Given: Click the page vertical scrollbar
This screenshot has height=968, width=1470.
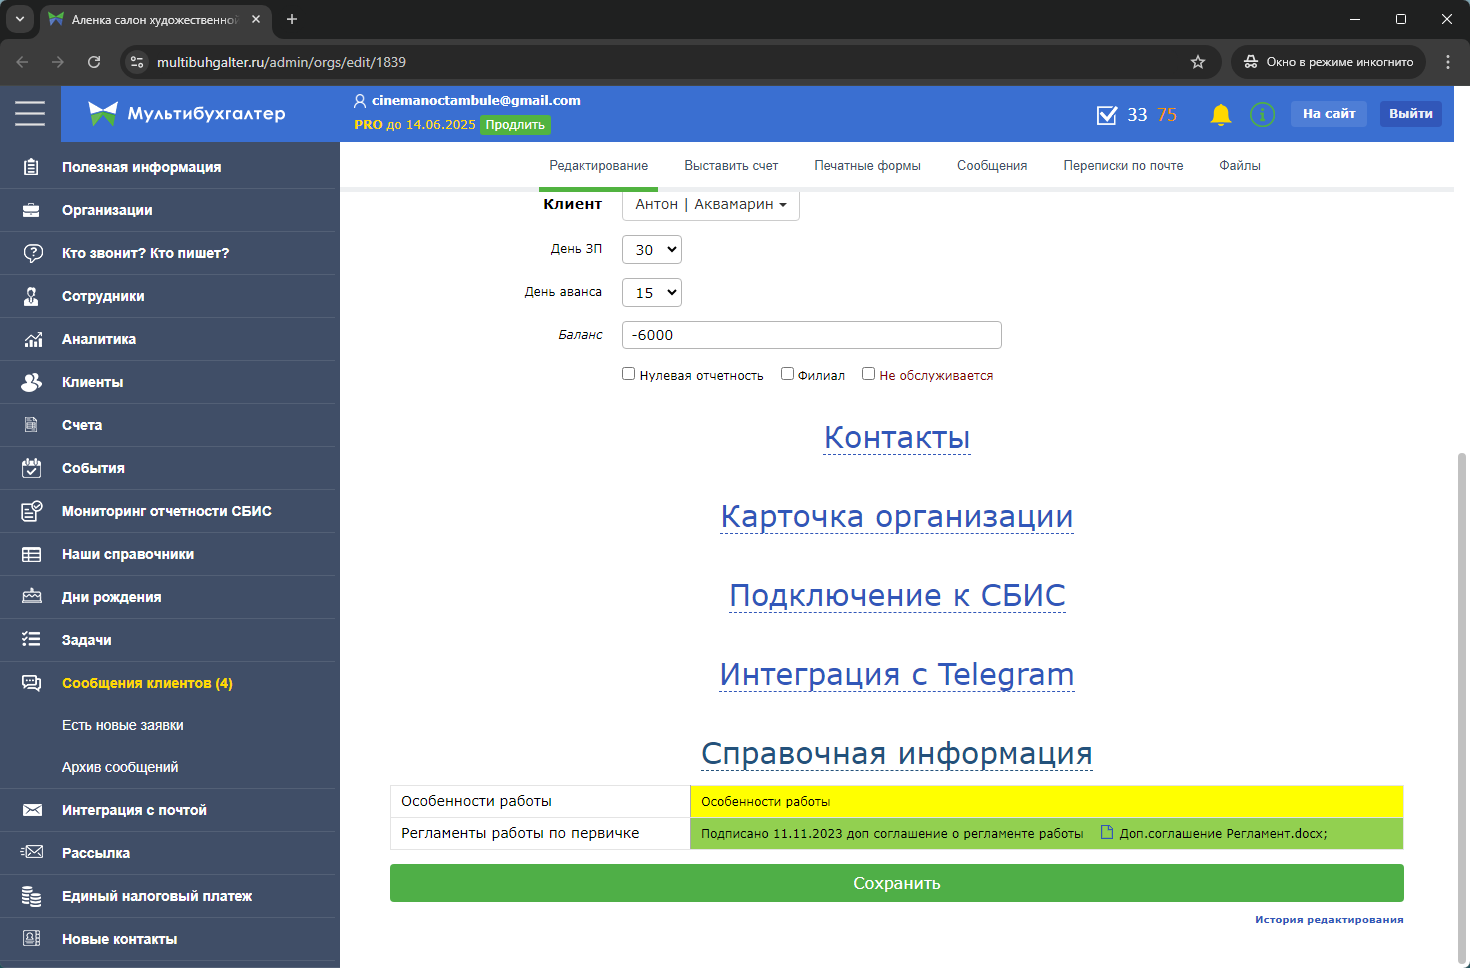Looking at the screenshot, I should point(1461,700).
